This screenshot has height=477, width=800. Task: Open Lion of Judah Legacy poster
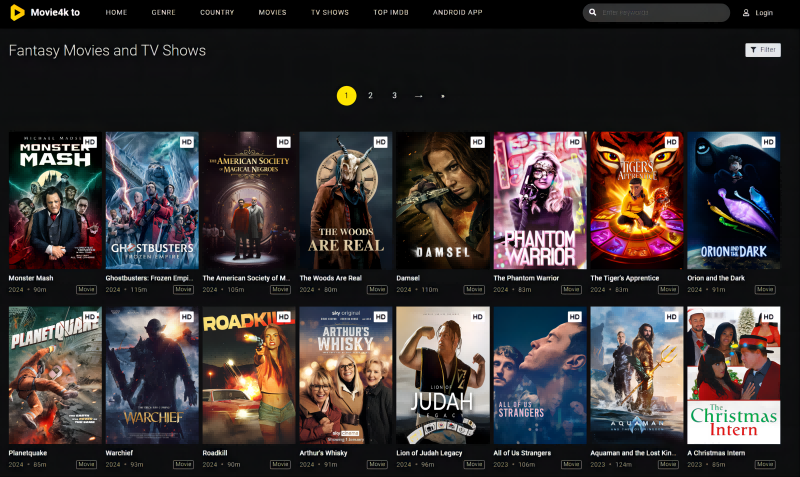point(443,375)
